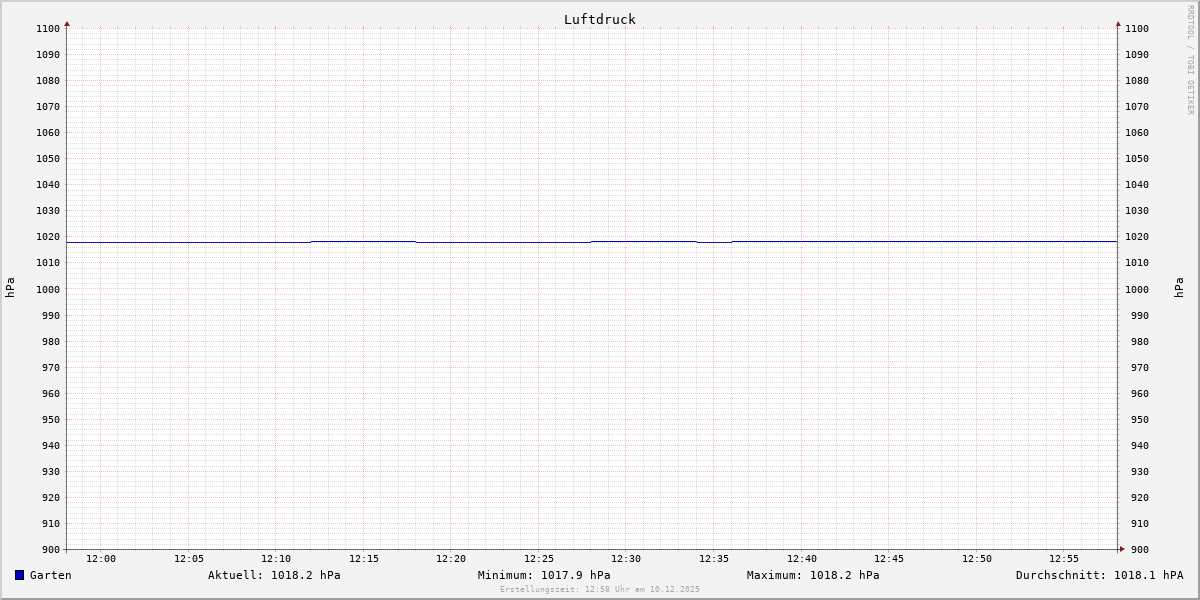Screen dimensions: 1200x600
Task: Click the Garten legend label
Action: point(50,575)
